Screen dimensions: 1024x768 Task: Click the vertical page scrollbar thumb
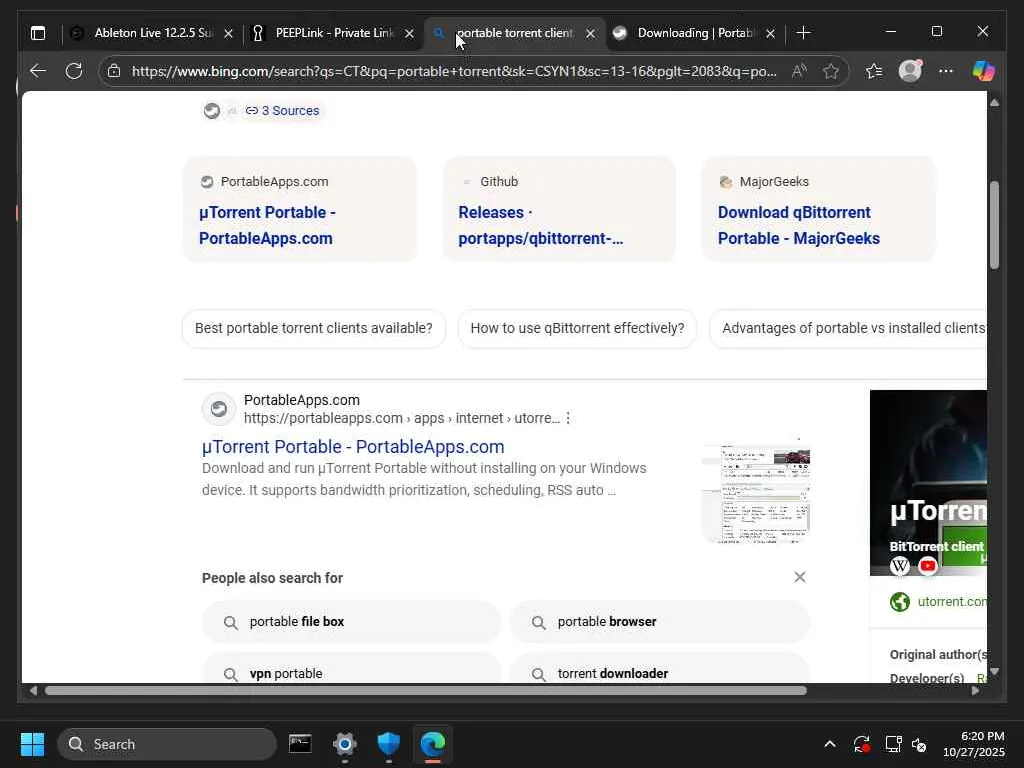tap(994, 225)
